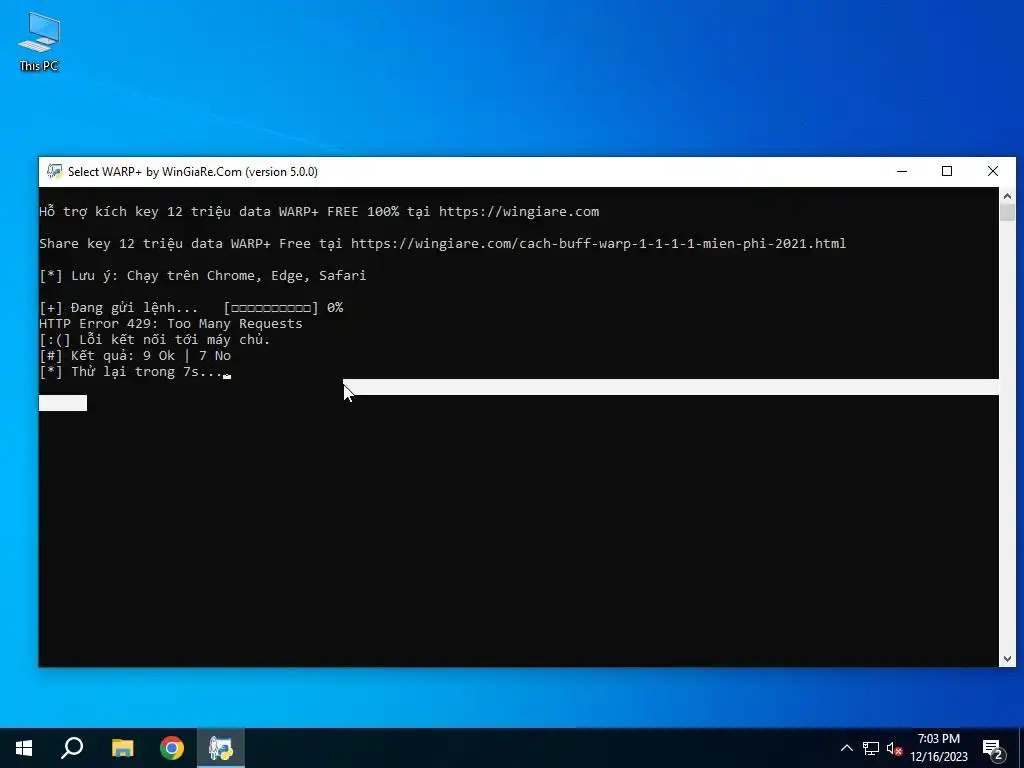Screen dimensions: 1024x768
Task: Open This PC desktop icon
Action: pyautogui.click(x=39, y=42)
